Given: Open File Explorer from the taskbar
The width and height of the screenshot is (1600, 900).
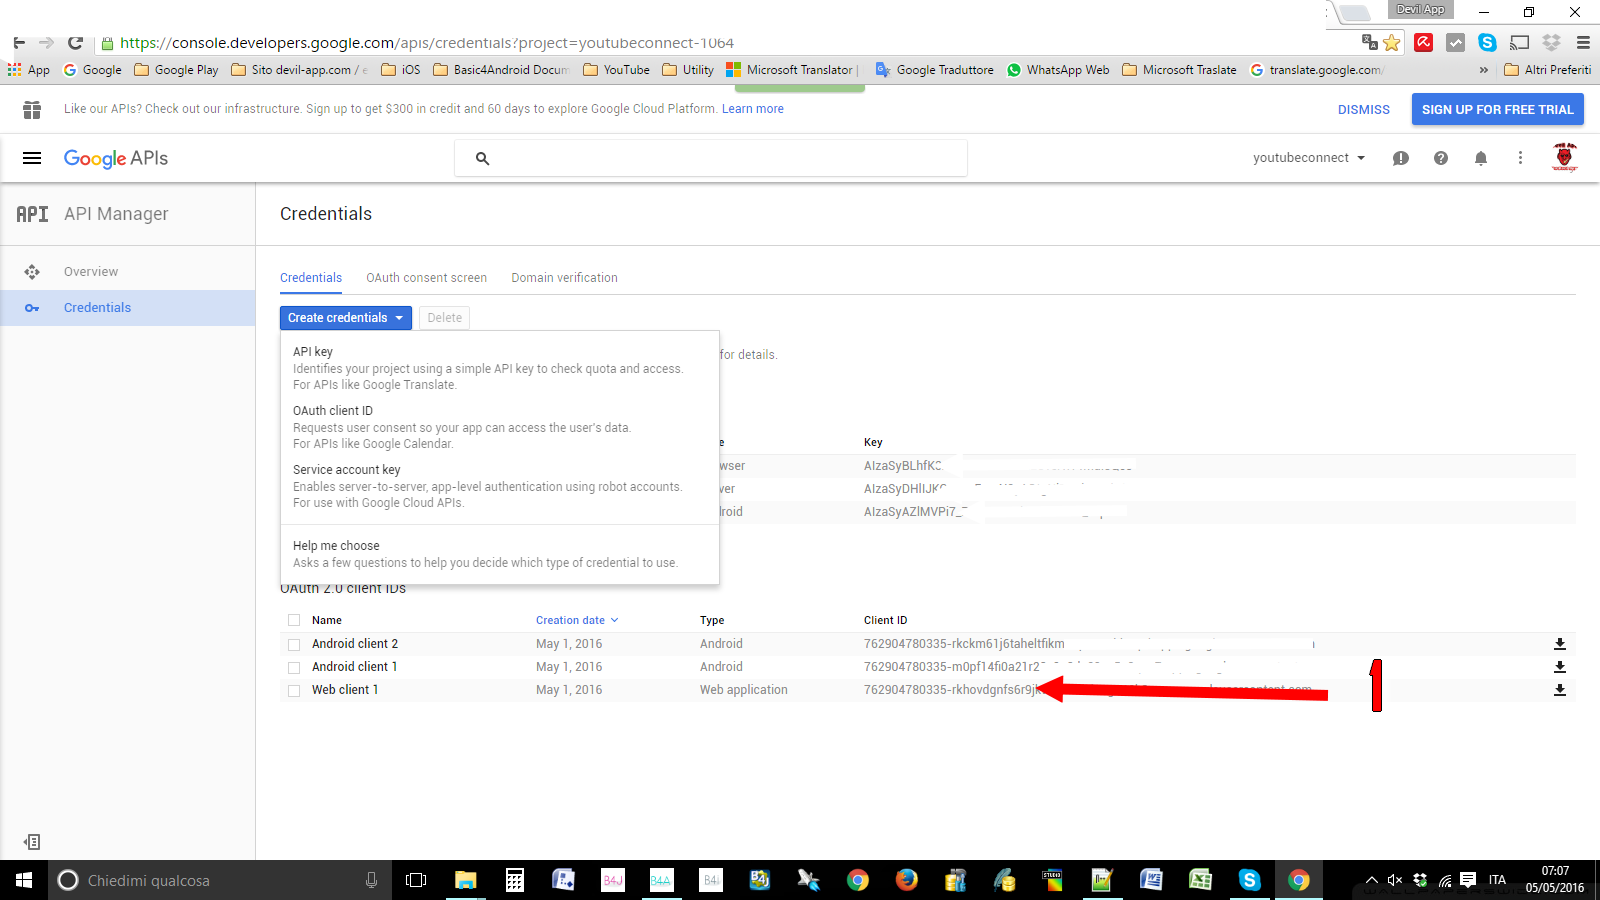Looking at the screenshot, I should point(466,880).
